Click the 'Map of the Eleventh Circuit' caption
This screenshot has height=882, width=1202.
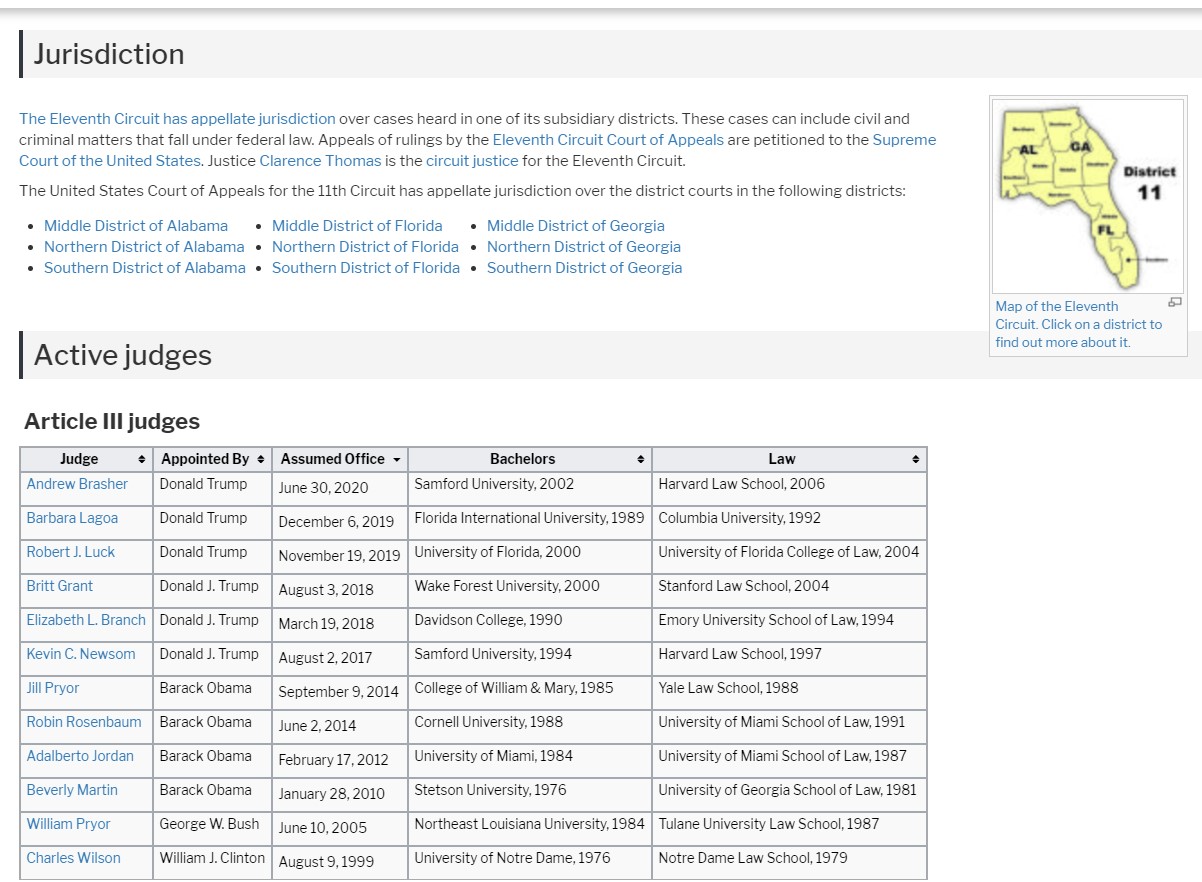point(1079,324)
